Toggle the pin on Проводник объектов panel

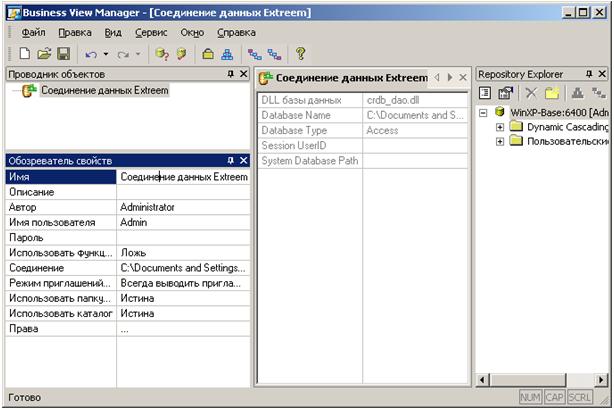coord(229,74)
